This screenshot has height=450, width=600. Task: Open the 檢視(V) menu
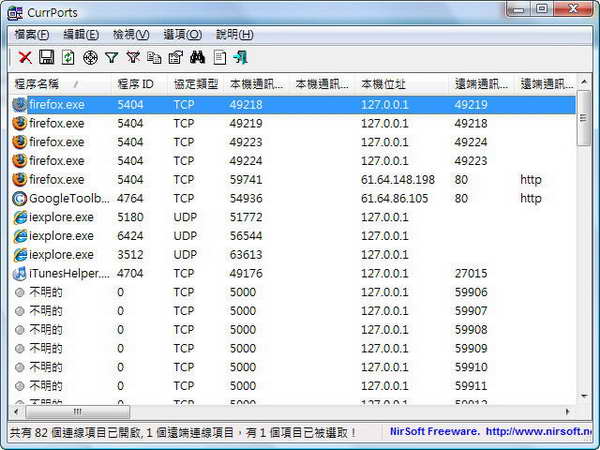coord(131,34)
